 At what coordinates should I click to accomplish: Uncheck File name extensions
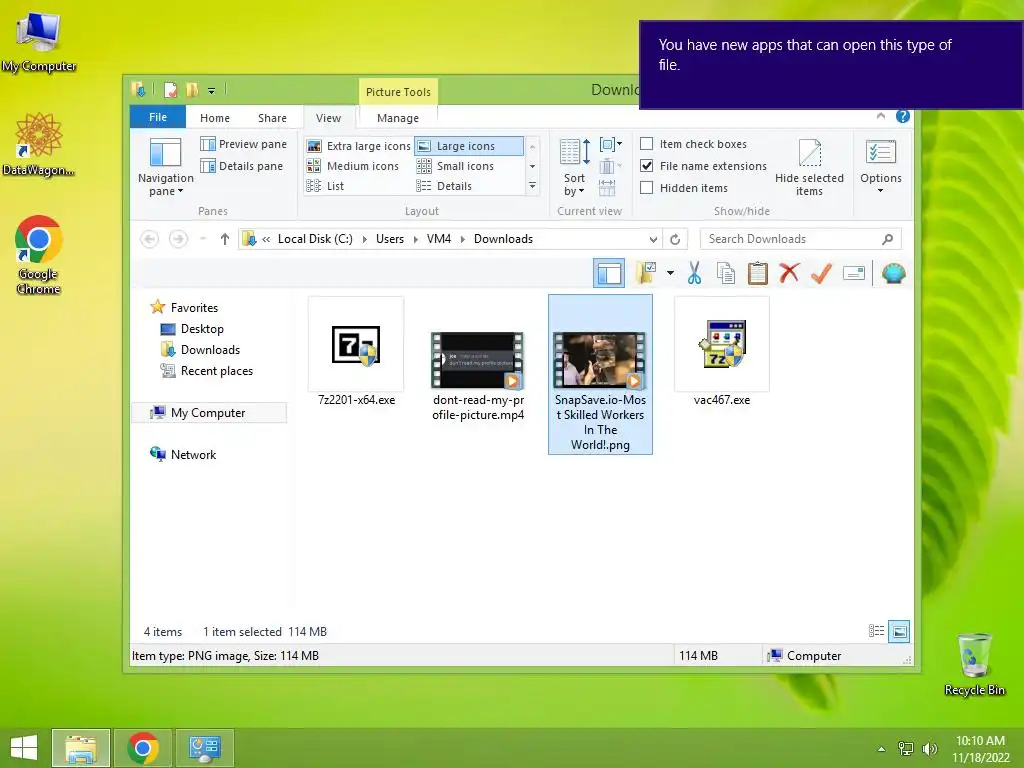pos(647,166)
